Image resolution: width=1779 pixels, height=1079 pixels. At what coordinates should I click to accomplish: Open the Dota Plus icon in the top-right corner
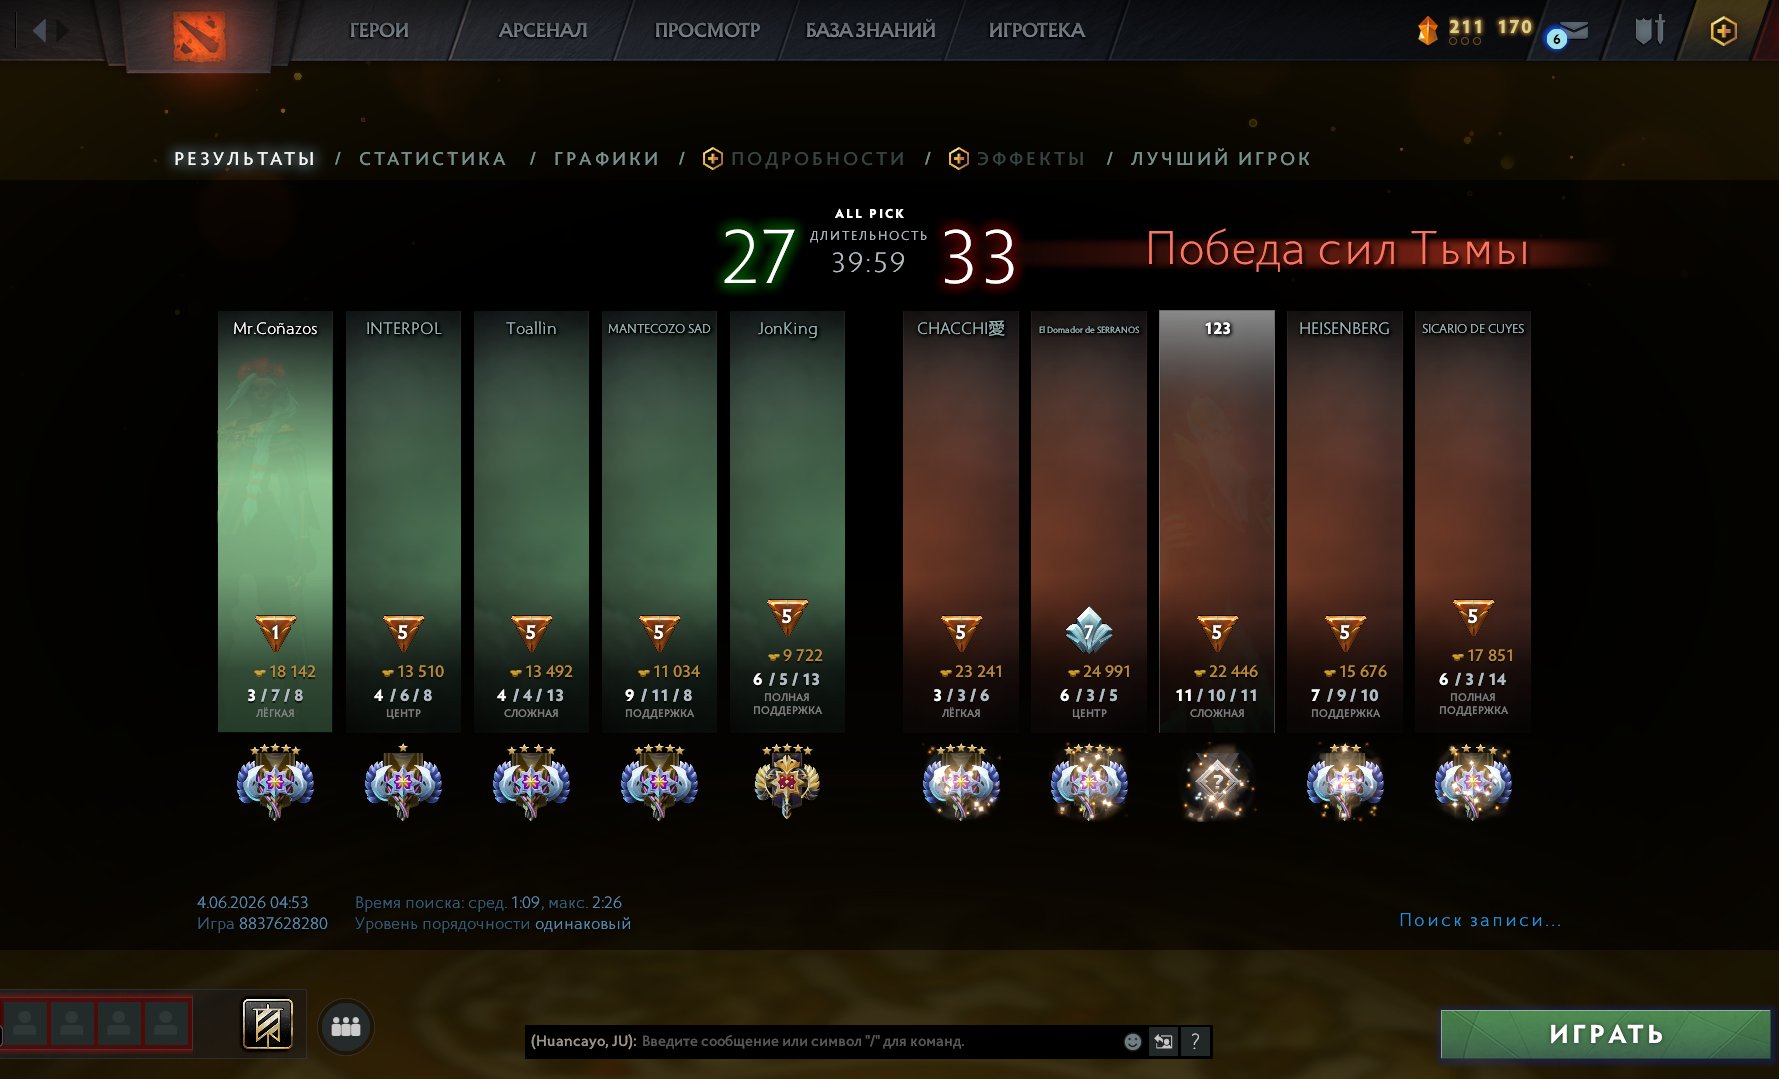(x=1723, y=31)
